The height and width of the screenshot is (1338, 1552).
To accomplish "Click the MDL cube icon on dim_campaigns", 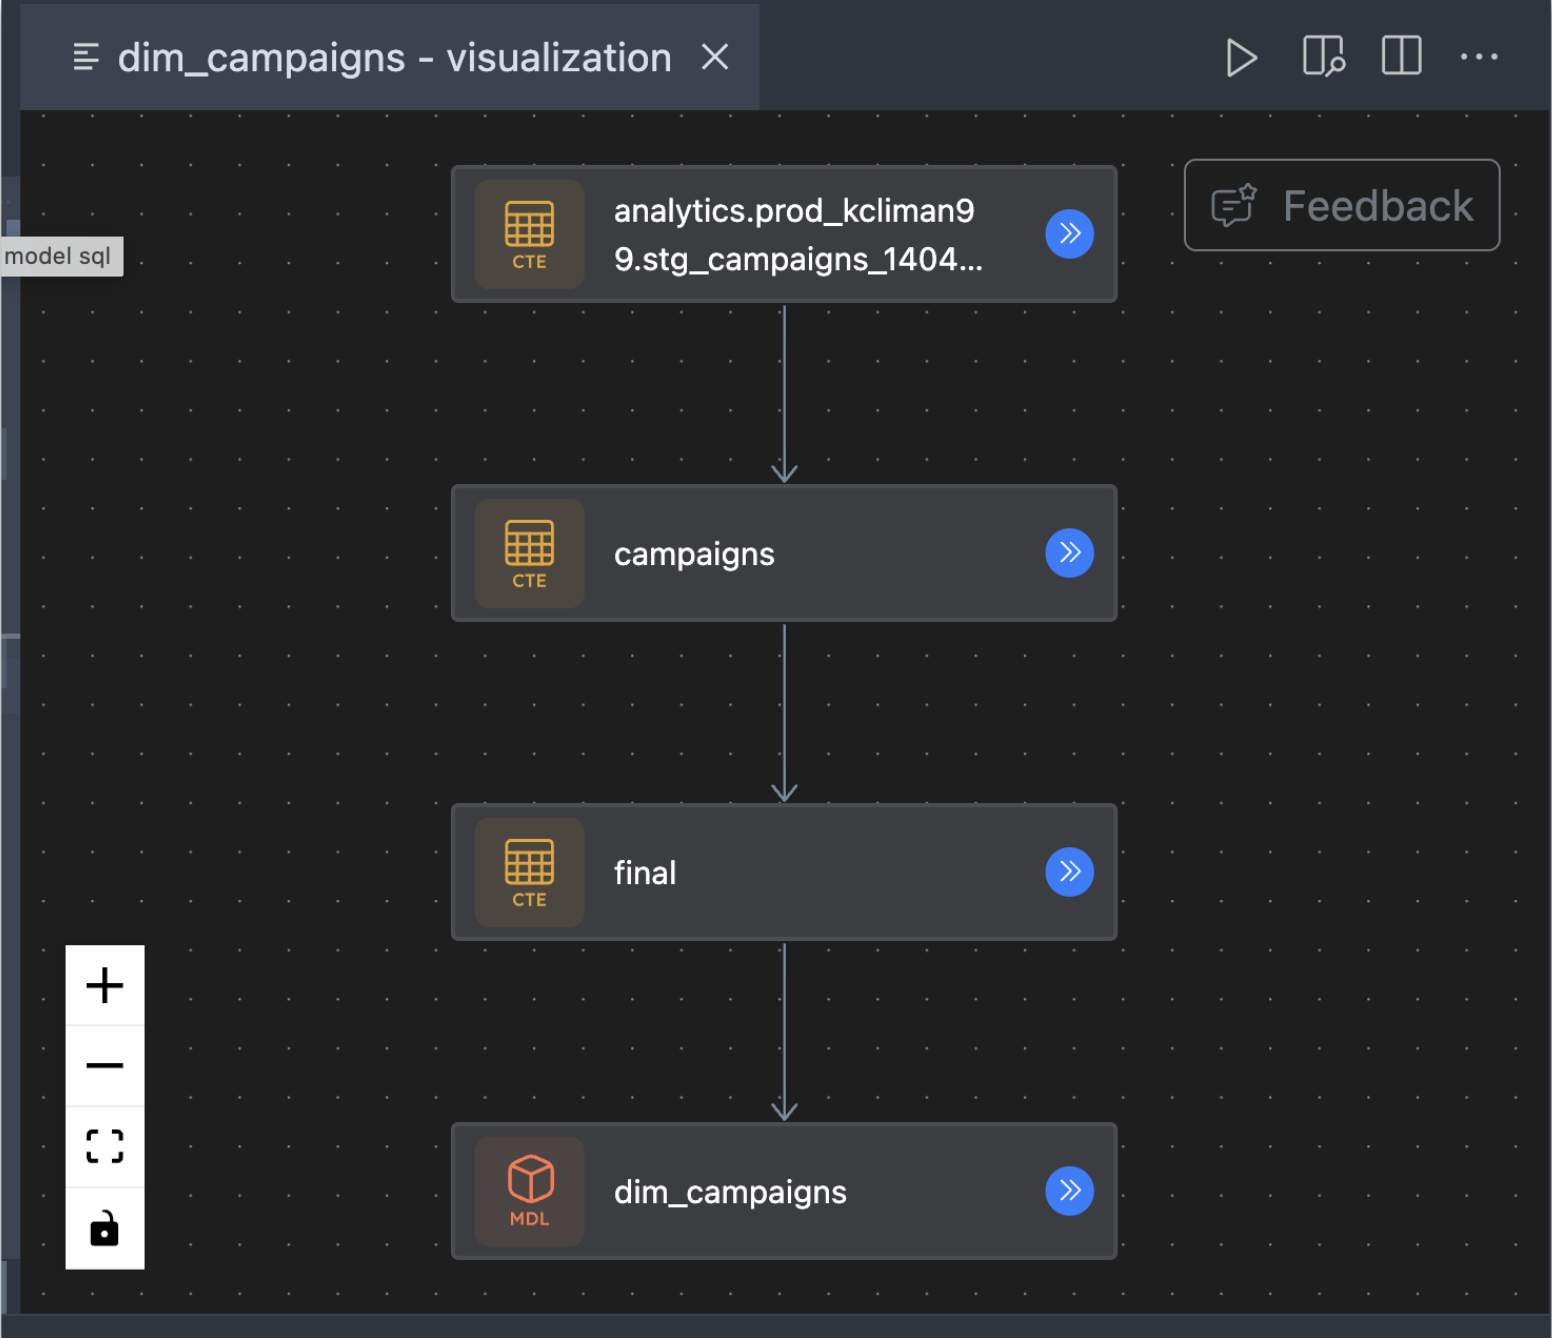I will tap(529, 1190).
